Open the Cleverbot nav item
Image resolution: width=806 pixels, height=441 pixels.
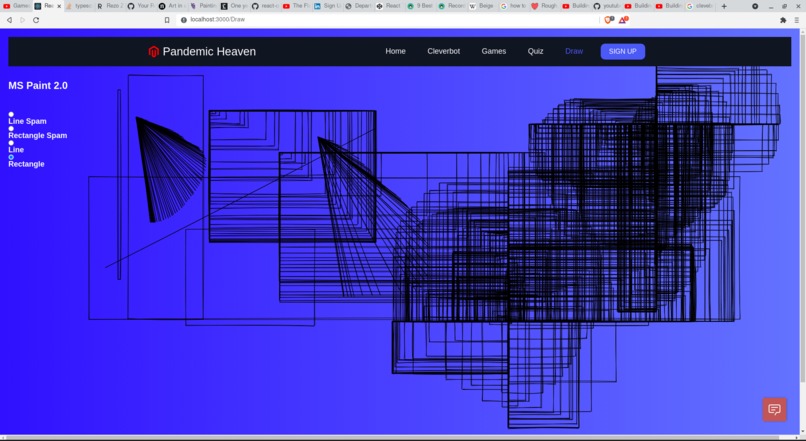[x=444, y=51]
